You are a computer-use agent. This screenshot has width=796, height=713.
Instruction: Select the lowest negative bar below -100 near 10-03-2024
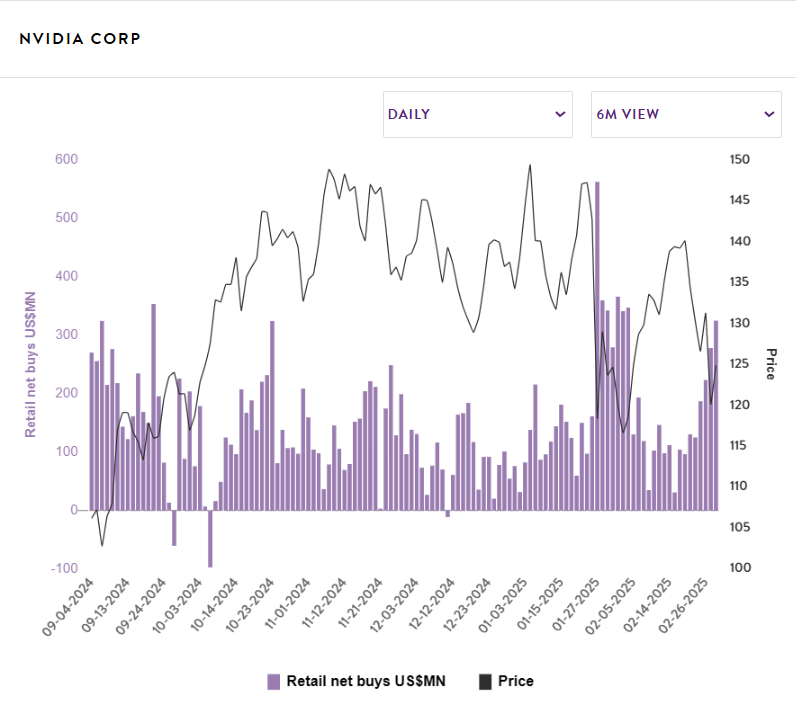tap(210, 538)
